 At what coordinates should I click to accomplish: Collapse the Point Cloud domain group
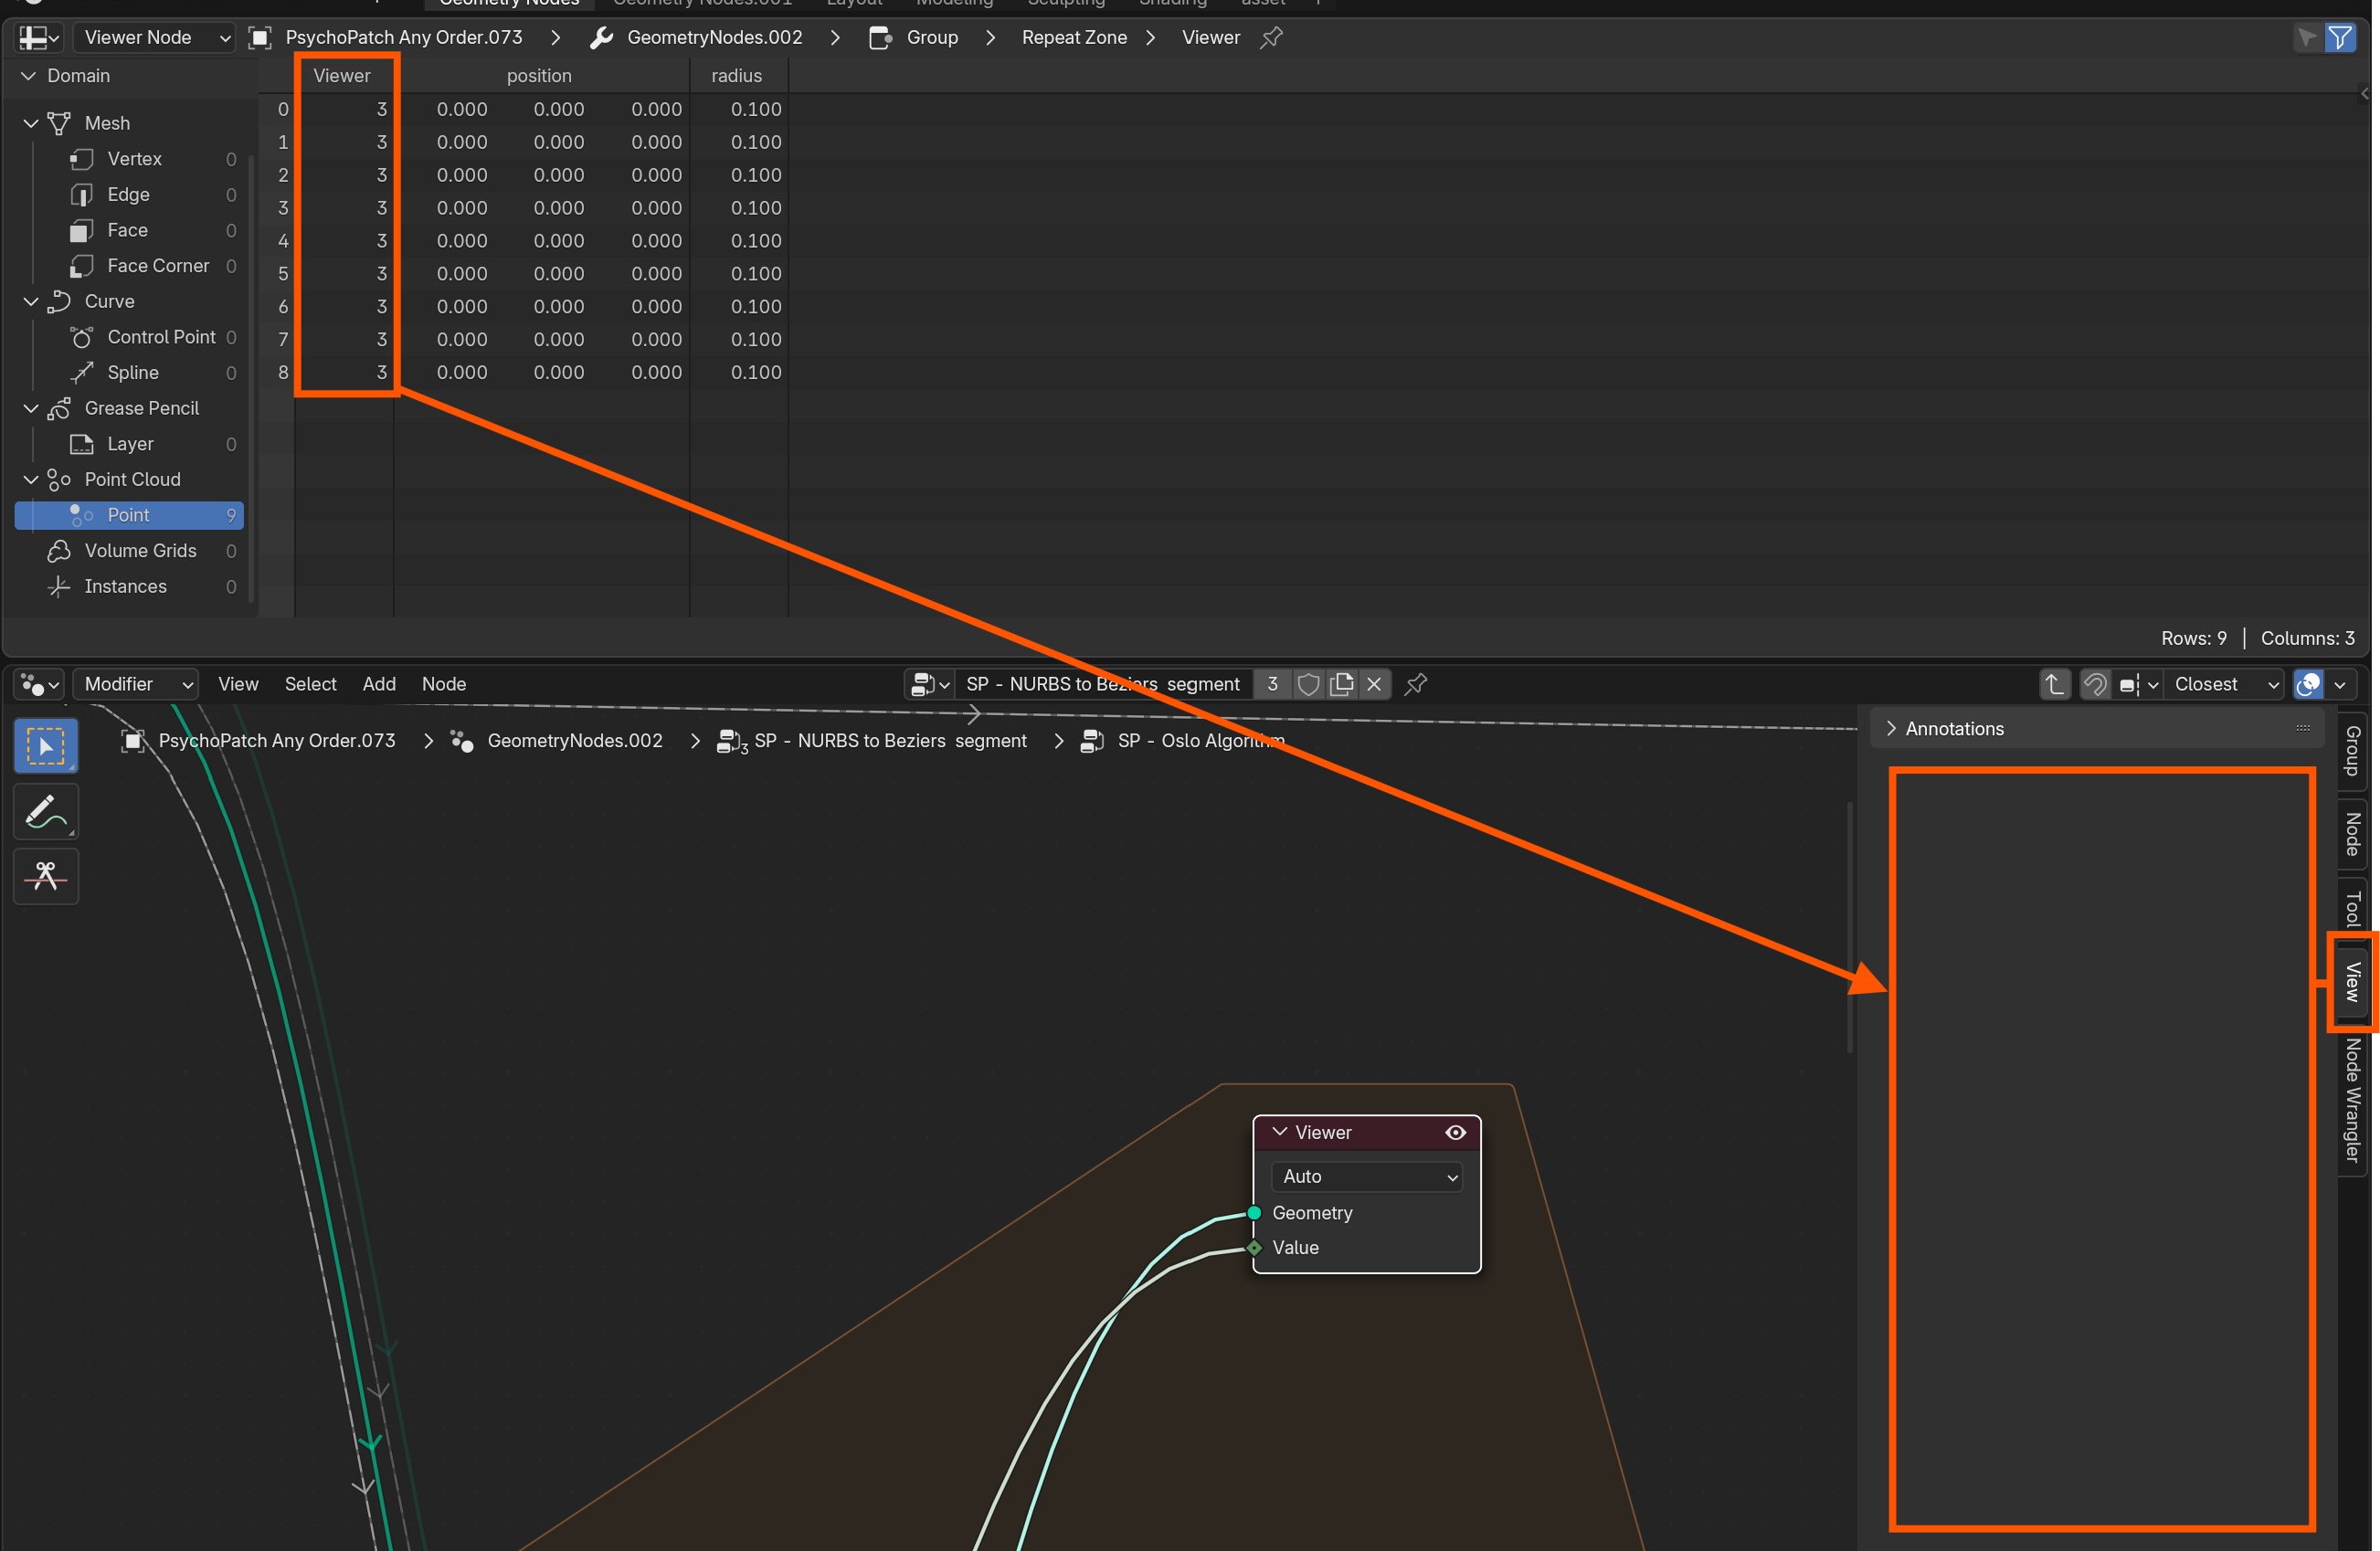tap(30, 479)
